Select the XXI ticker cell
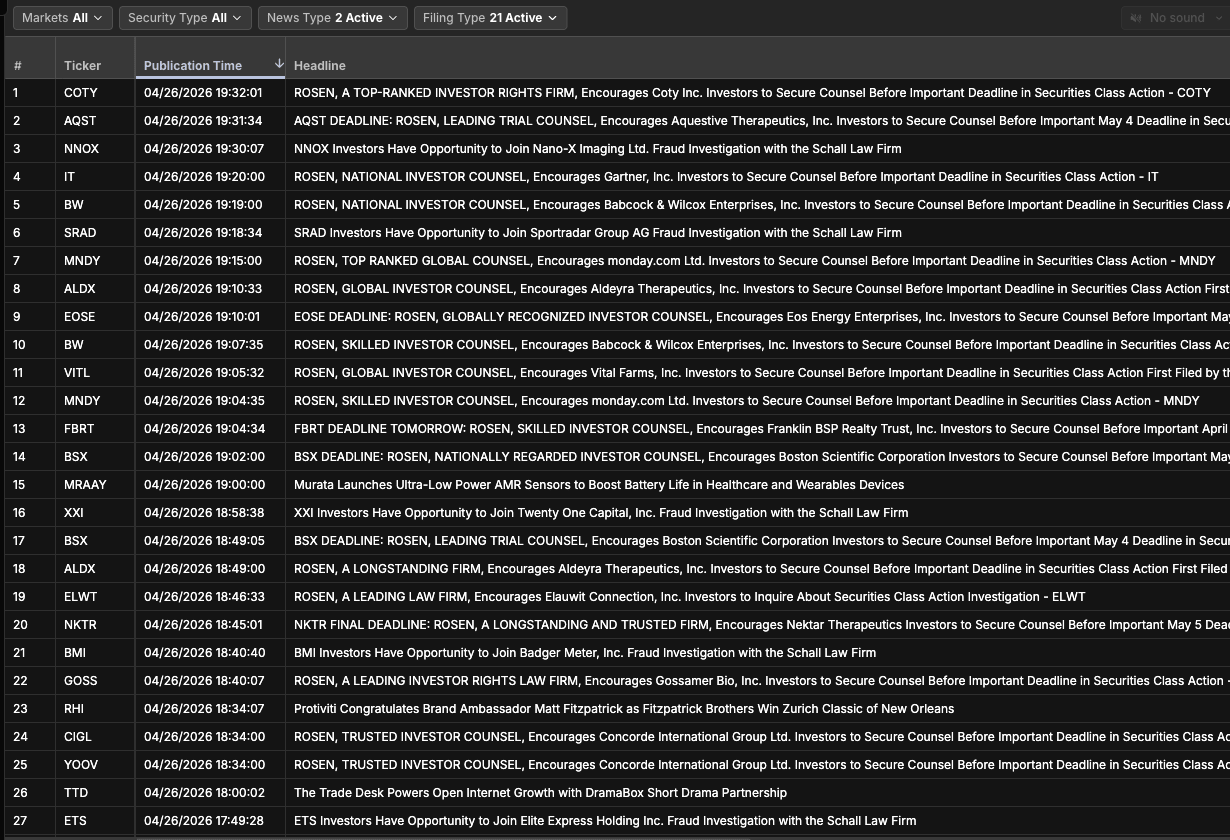The width and height of the screenshot is (1230, 840). 74,513
